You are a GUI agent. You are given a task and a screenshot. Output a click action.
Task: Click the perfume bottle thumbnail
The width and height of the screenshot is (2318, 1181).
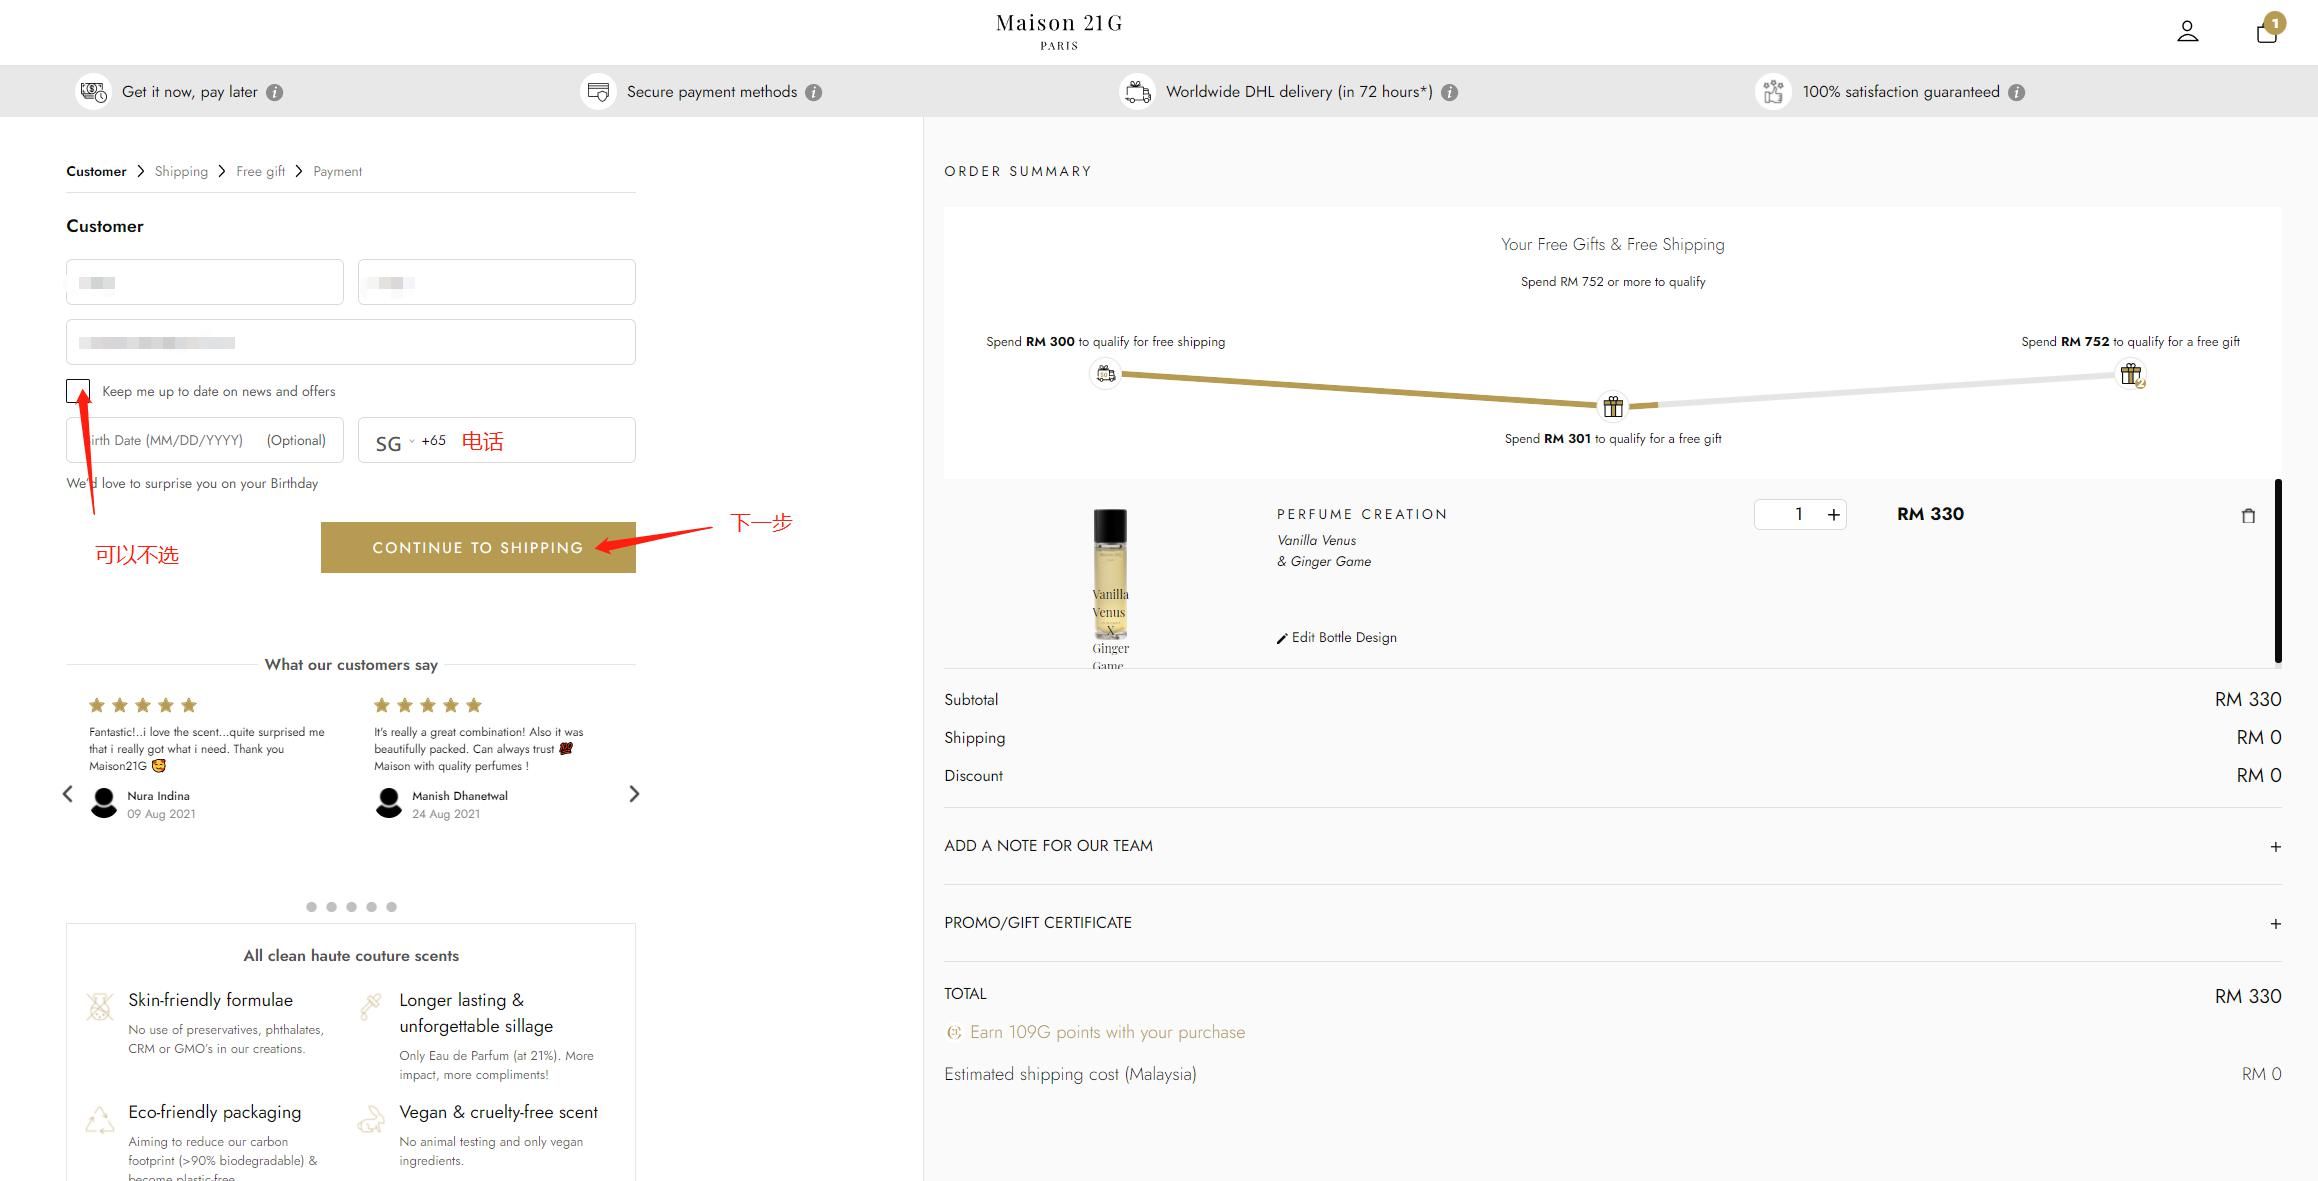tap(1110, 588)
